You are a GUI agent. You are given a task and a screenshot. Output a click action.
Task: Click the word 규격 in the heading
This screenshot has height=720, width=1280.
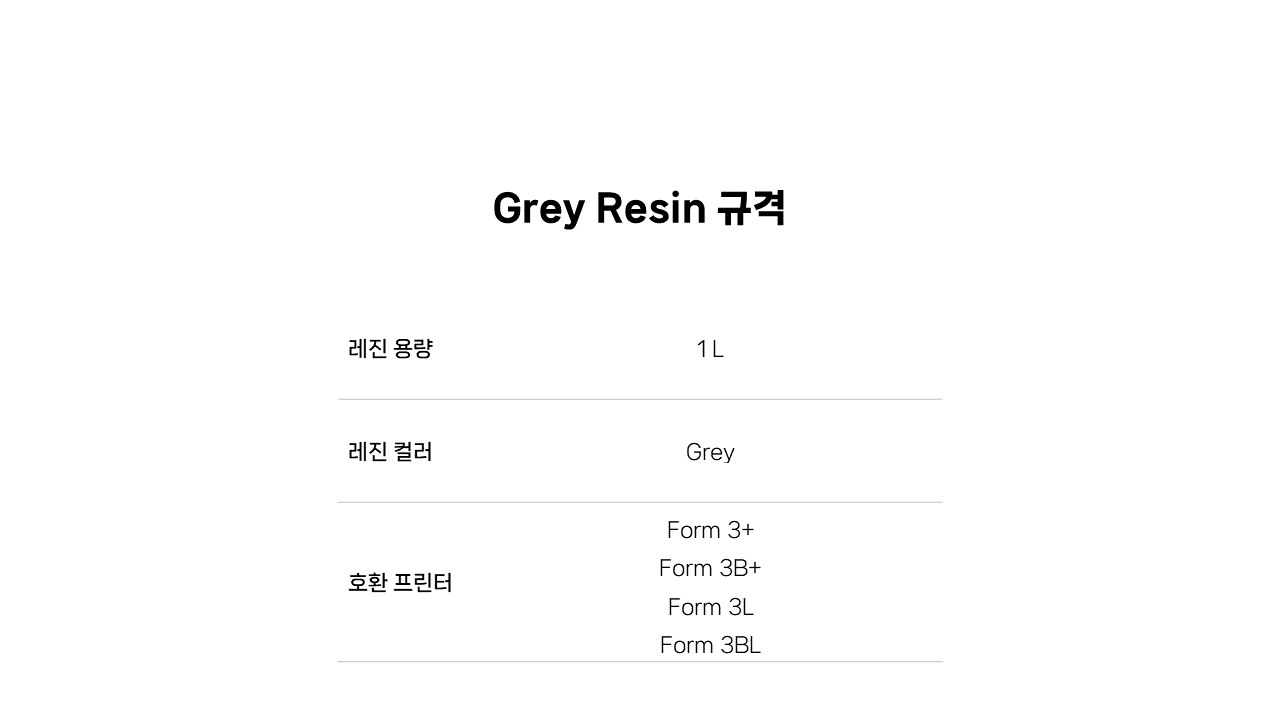pos(752,208)
